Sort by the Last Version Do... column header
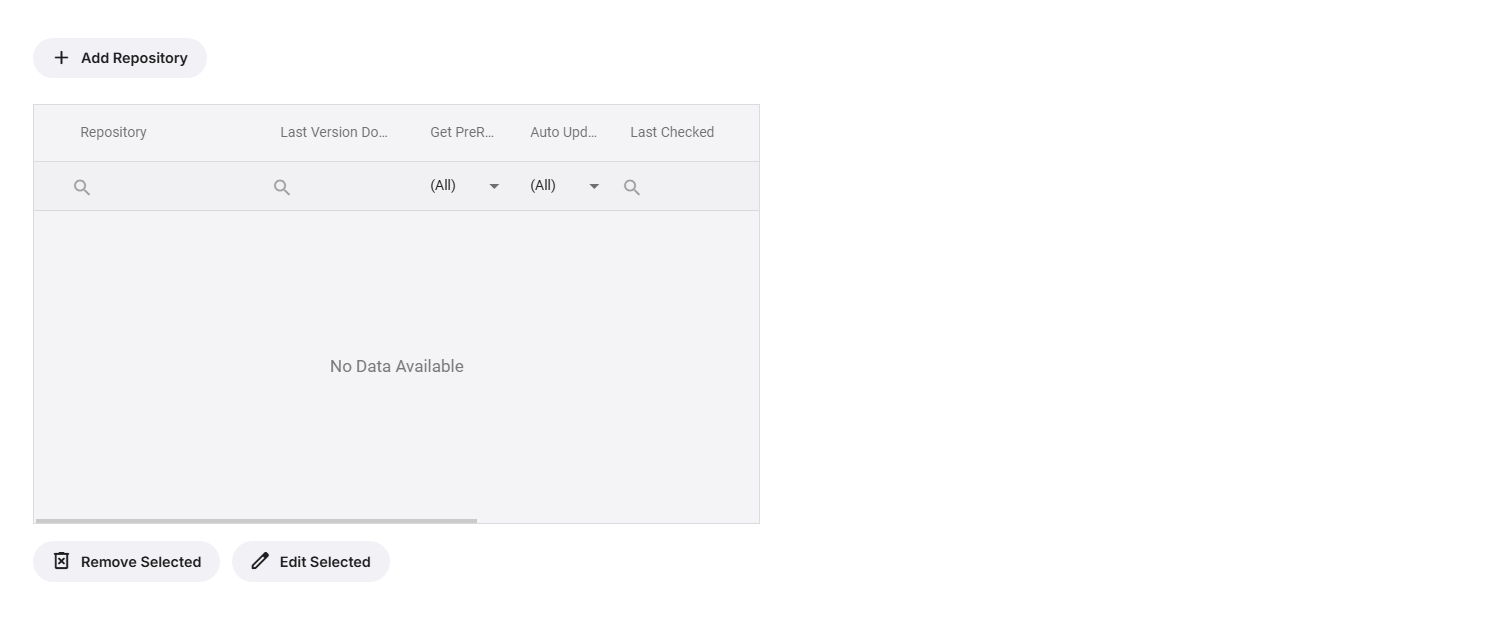The width and height of the screenshot is (1485, 622). [x=333, y=132]
